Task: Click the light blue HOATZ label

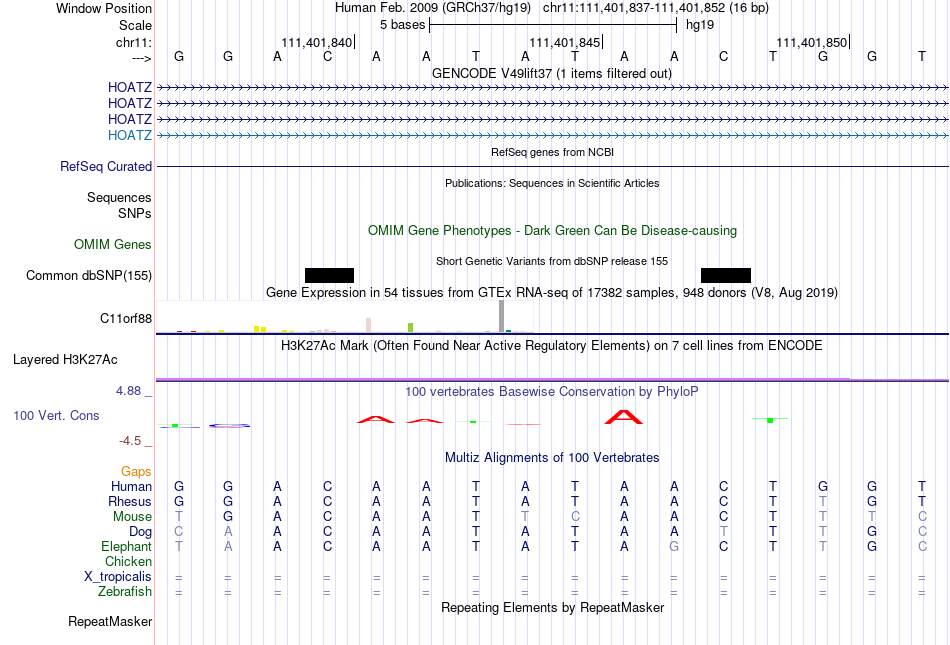Action: (130, 135)
